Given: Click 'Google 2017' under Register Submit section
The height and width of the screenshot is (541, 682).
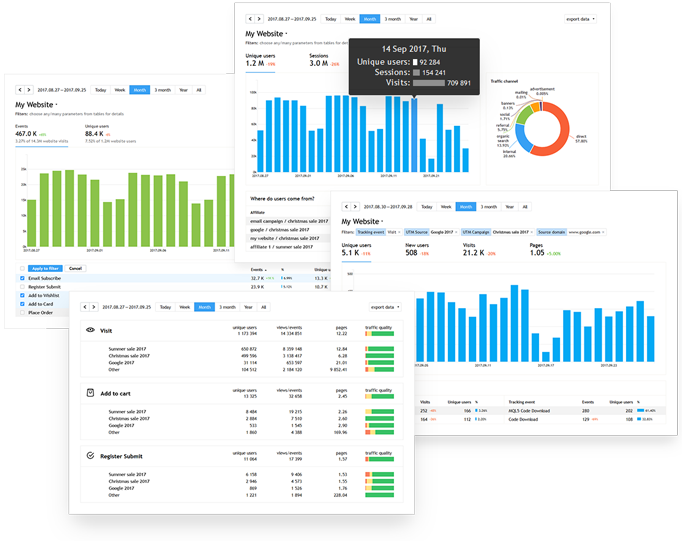Looking at the screenshot, I should pos(121,488).
